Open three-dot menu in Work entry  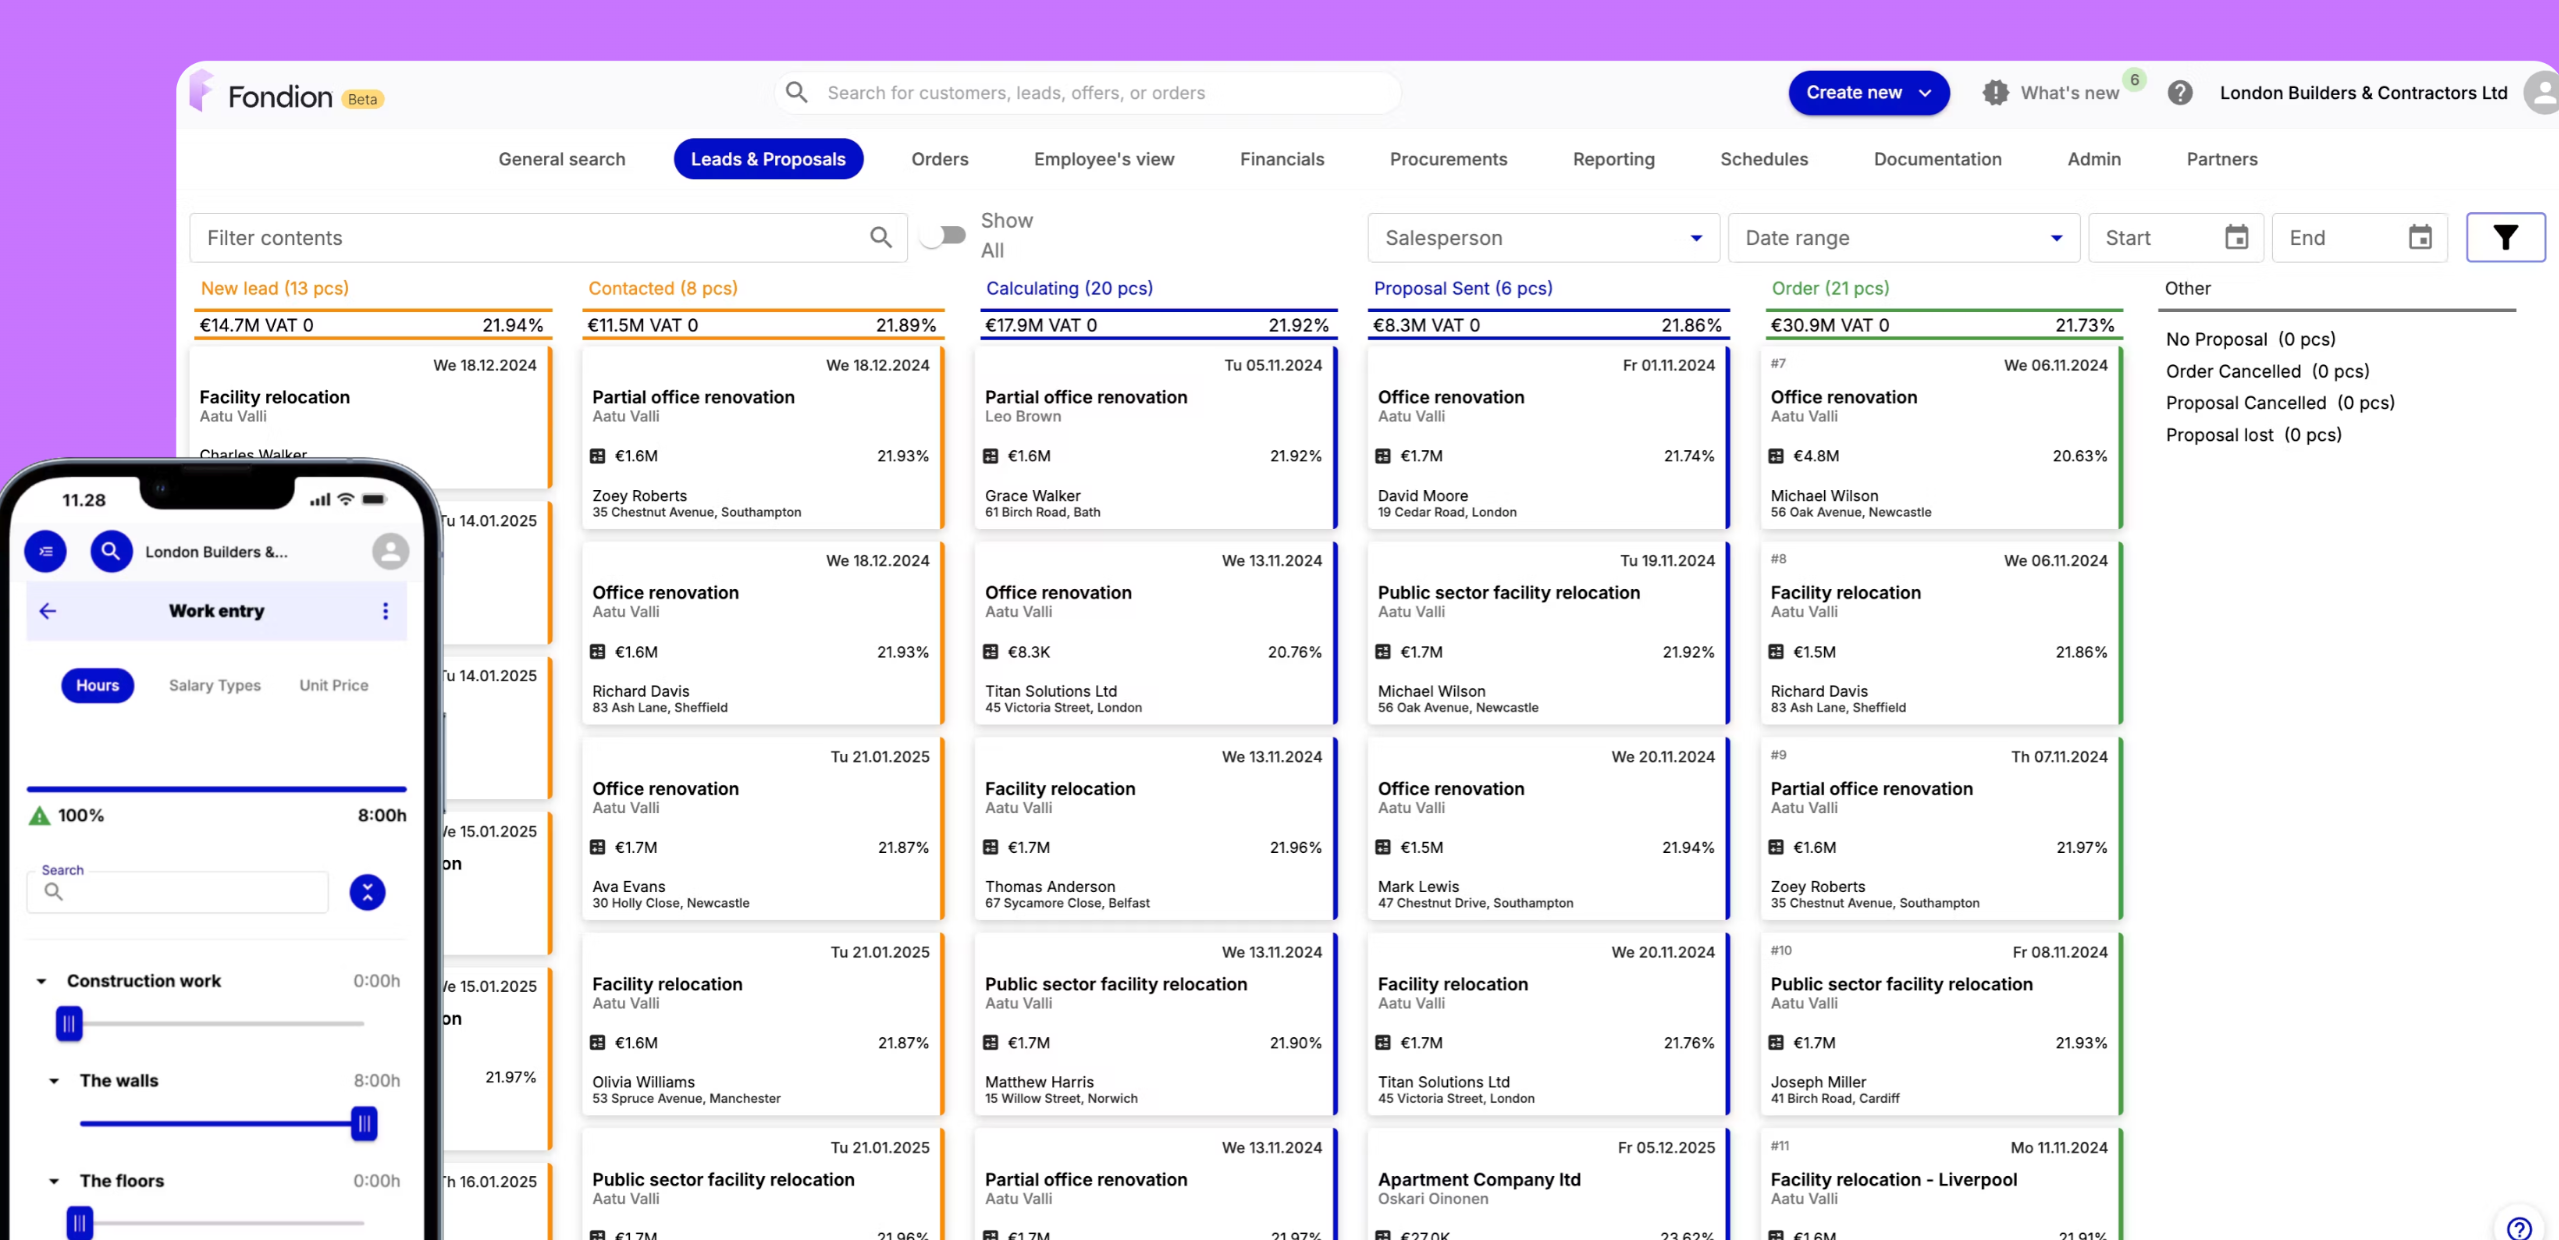tap(385, 611)
